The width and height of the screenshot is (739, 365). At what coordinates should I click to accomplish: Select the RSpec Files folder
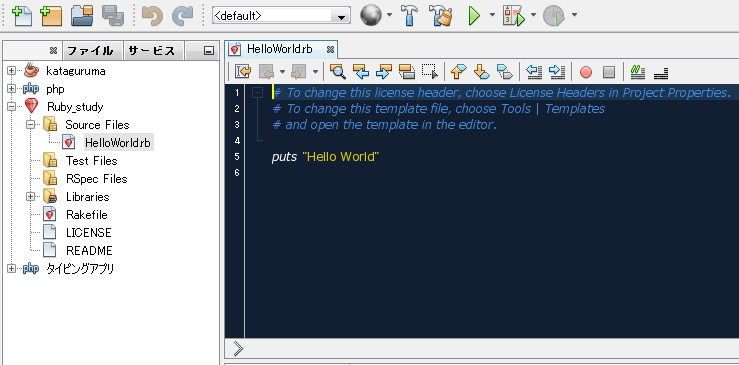click(x=97, y=179)
